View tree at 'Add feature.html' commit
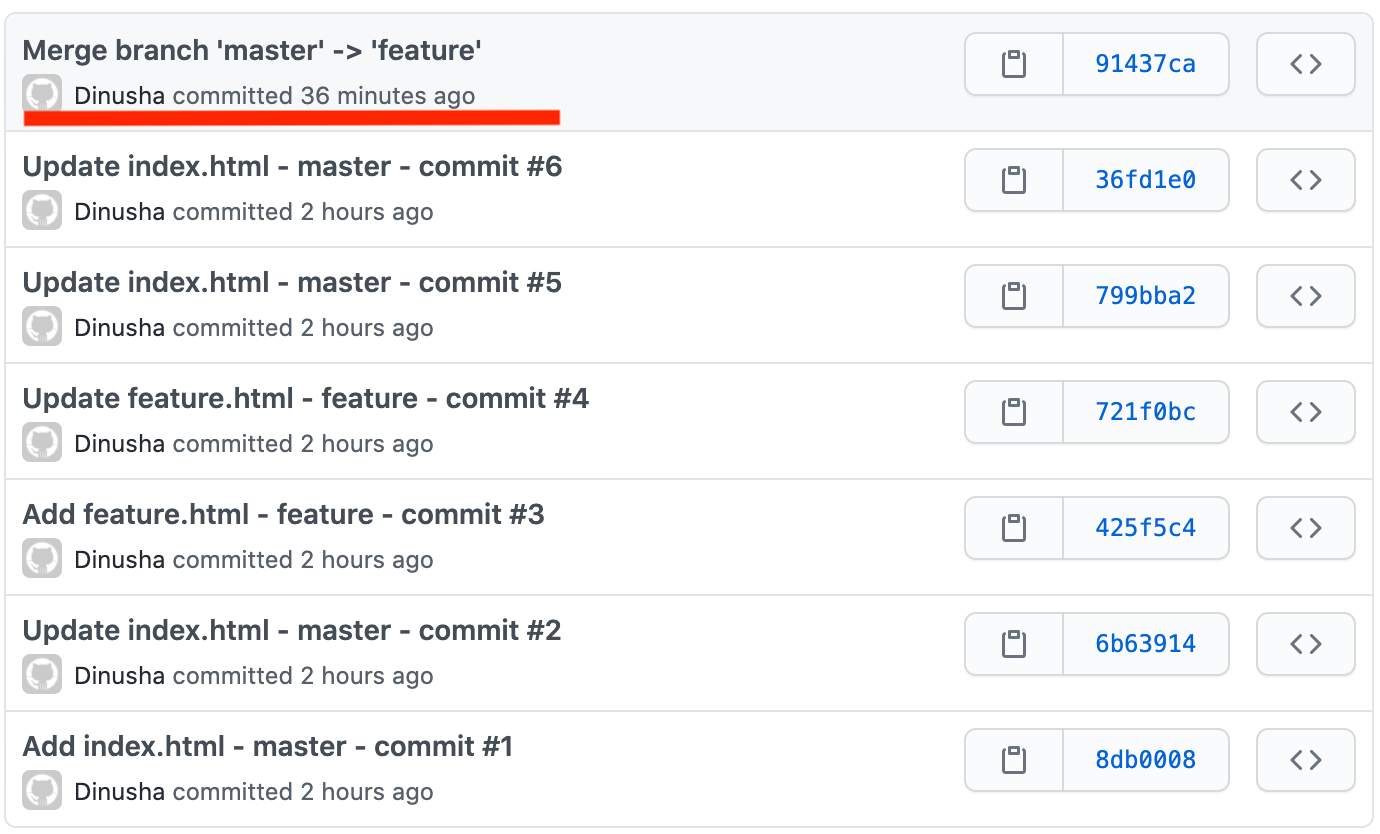 click(1305, 528)
